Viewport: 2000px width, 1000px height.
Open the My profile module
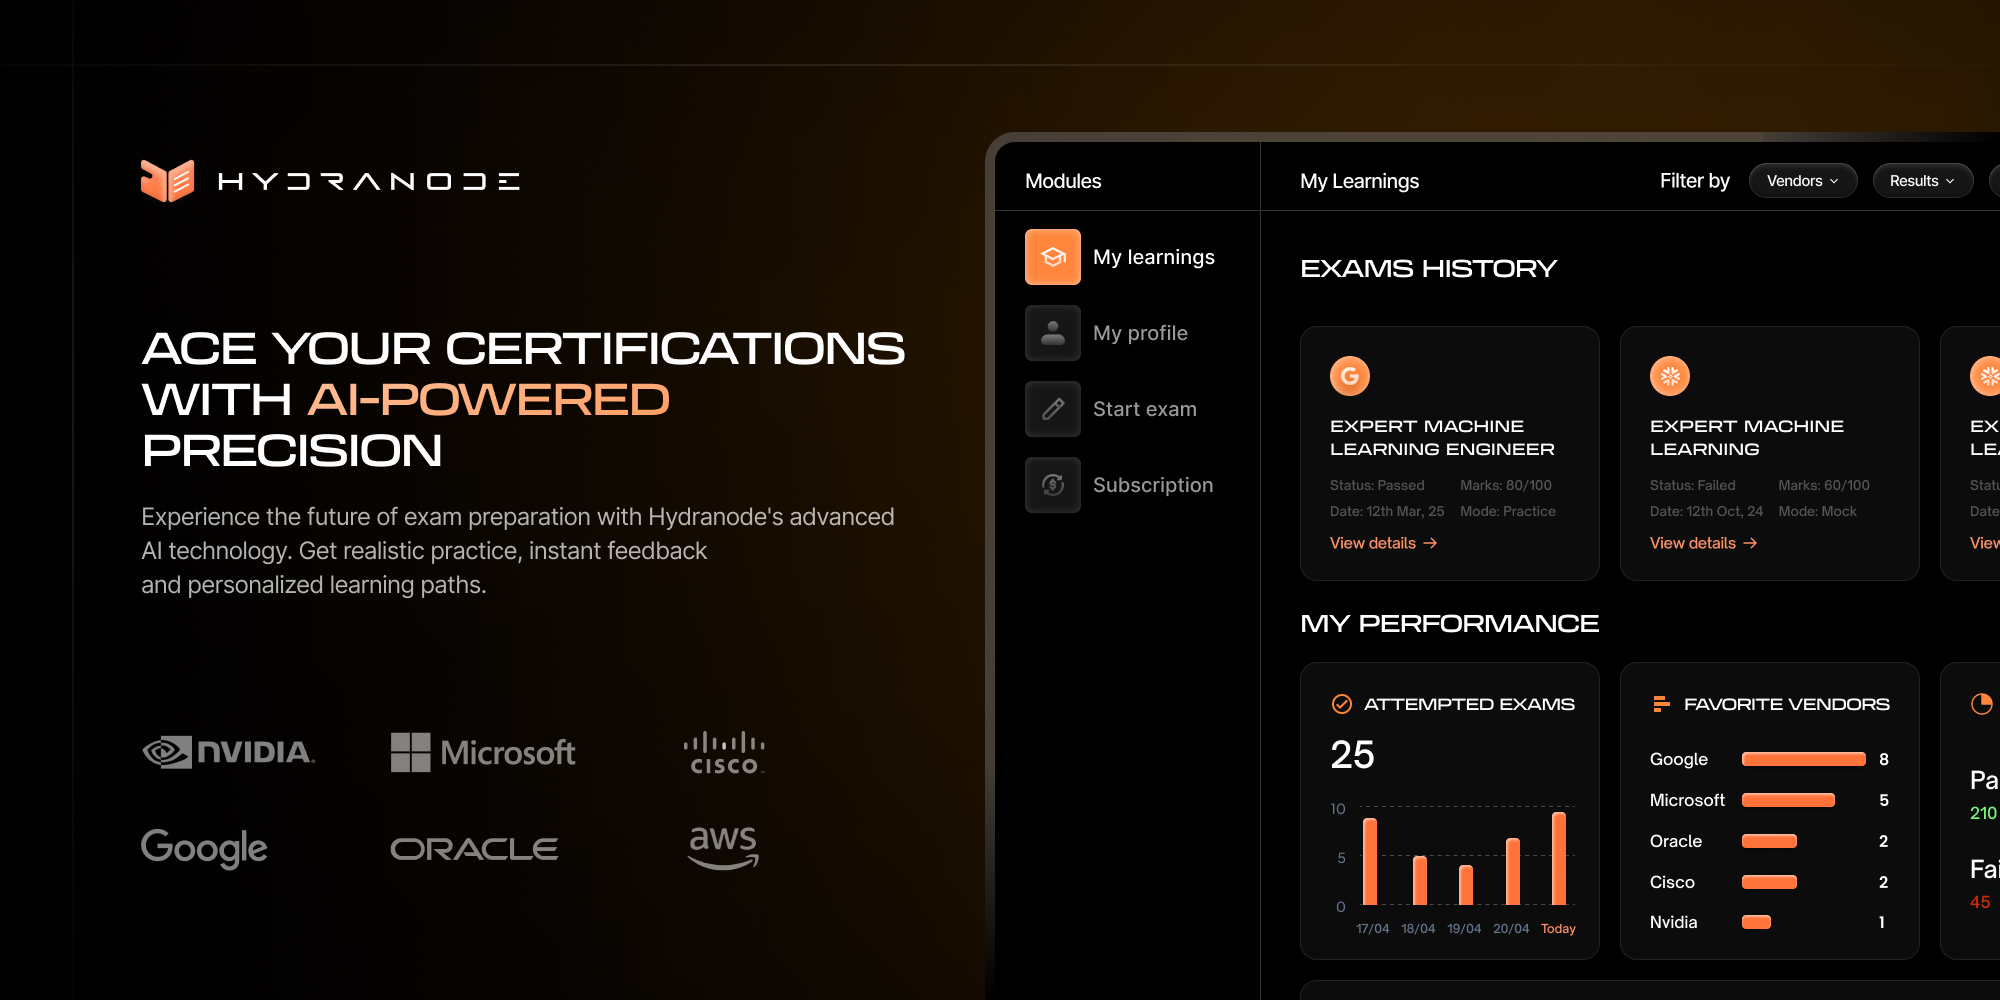1140,333
